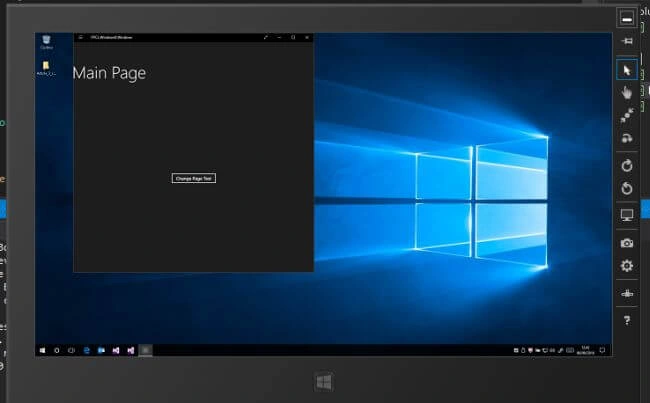Close the app window inside the simulator
Viewport: 650px width, 403px height.
[307, 37]
